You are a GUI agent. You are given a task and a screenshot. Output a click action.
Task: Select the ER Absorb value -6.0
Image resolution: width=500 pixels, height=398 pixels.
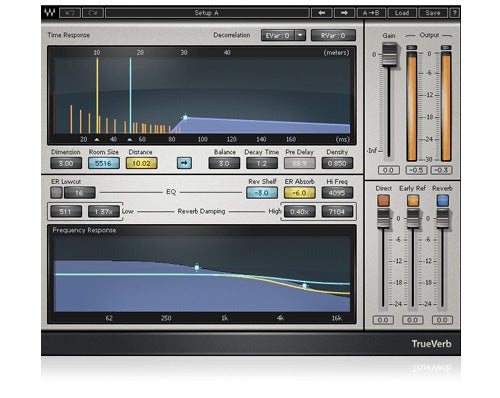pyautogui.click(x=300, y=193)
